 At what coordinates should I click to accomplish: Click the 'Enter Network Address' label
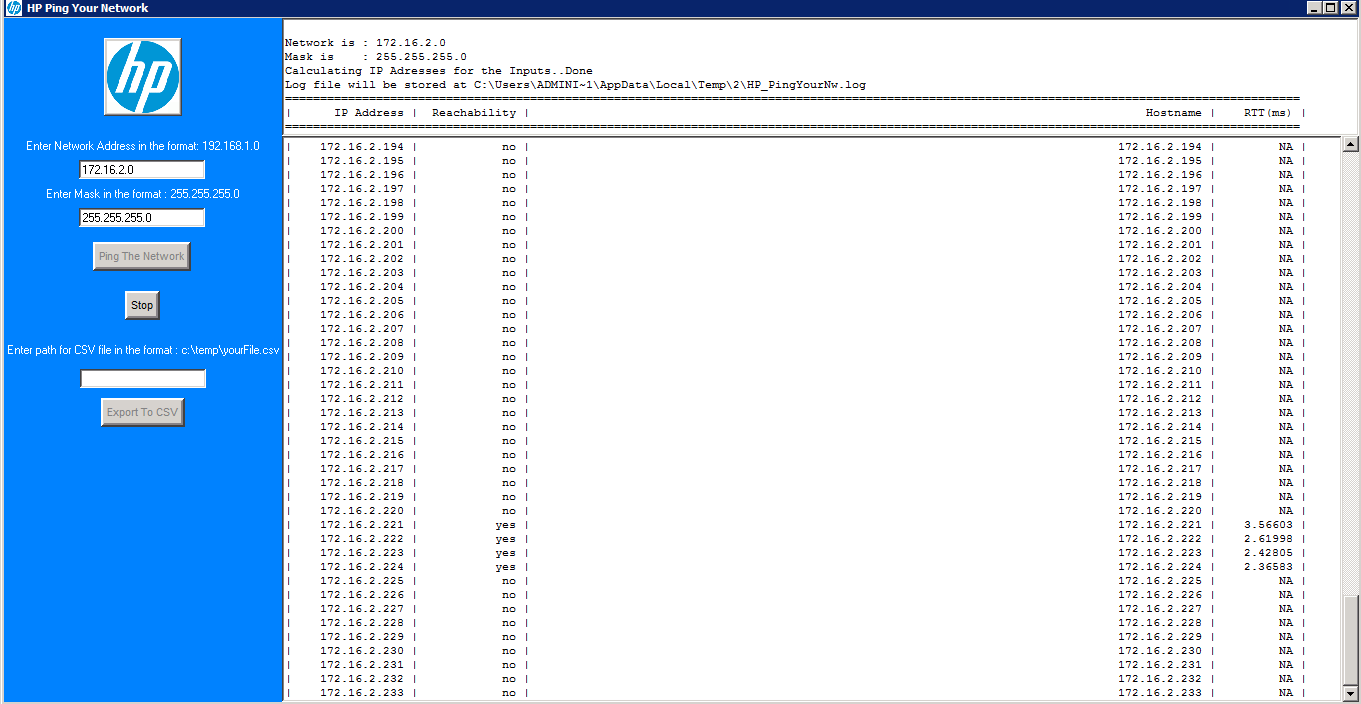(x=142, y=146)
